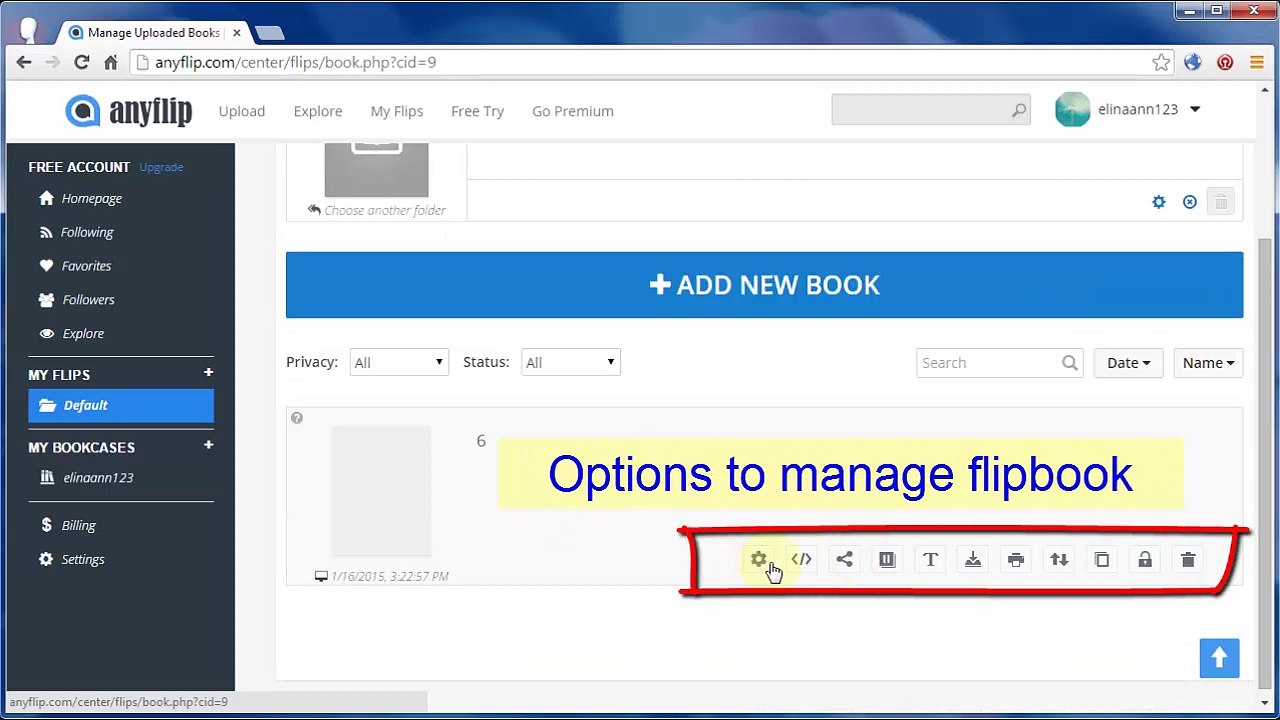Open Followers in the sidebar

click(88, 300)
